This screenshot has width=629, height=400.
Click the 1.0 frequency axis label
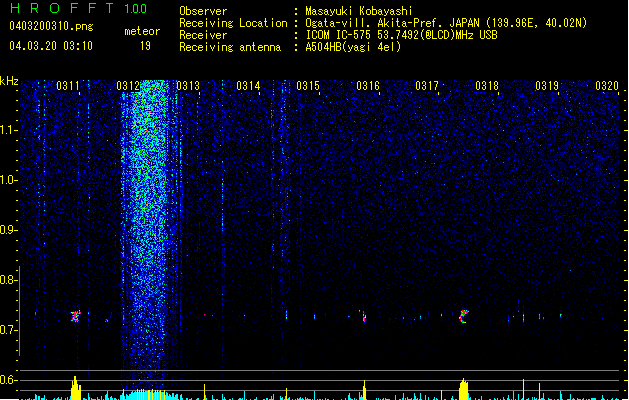click(x=8, y=180)
